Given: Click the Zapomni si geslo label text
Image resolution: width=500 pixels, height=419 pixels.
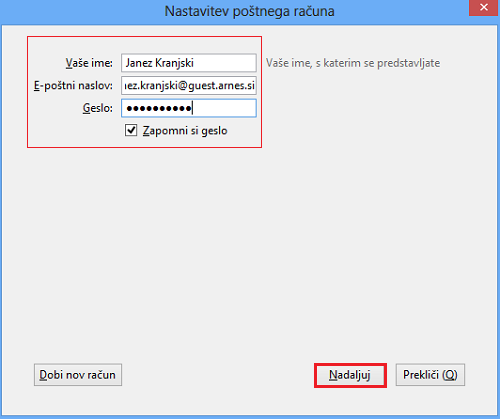Looking at the screenshot, I should coord(185,131).
